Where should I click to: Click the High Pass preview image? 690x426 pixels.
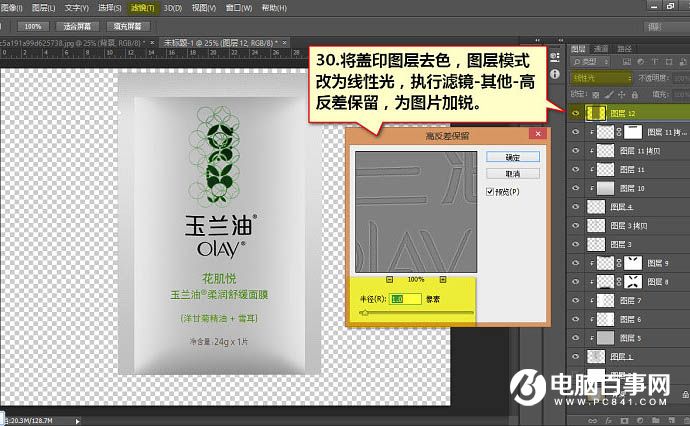[416, 212]
